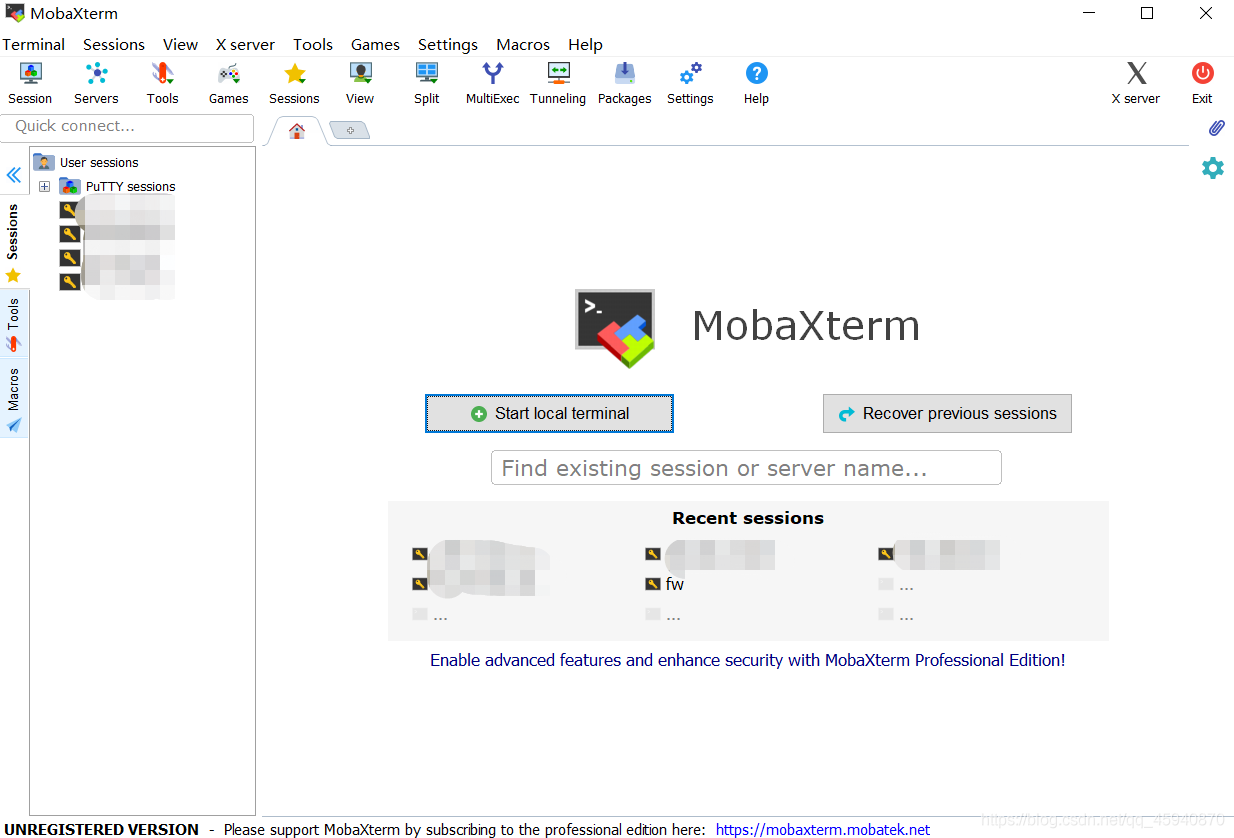Click the red Exit toolbar icon
This screenshot has height=838, width=1234.
(x=1202, y=83)
